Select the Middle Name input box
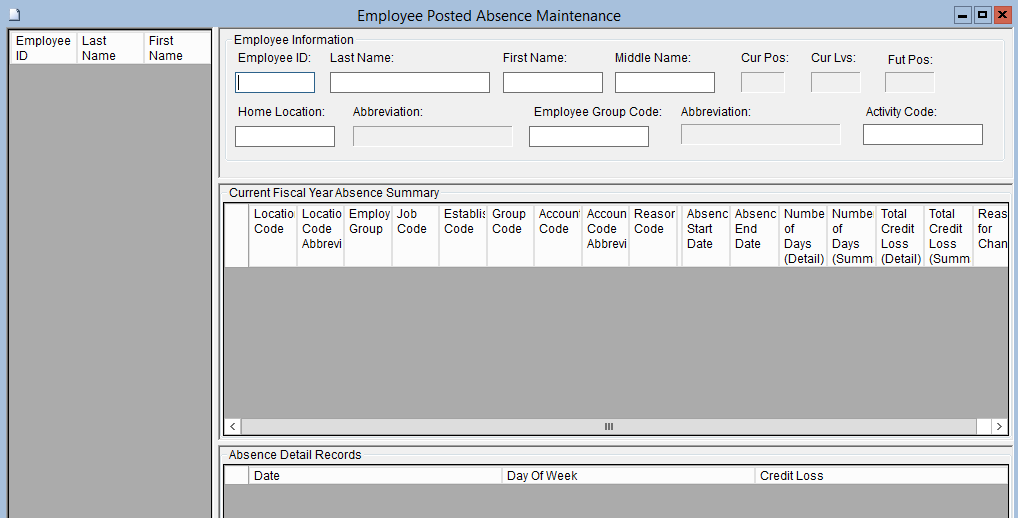 click(x=664, y=83)
